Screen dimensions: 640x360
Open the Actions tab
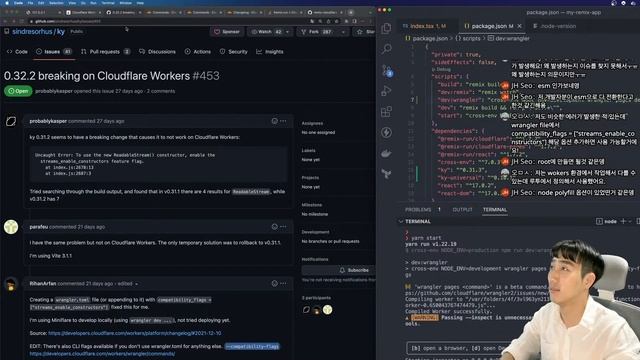pyautogui.click(x=198, y=52)
